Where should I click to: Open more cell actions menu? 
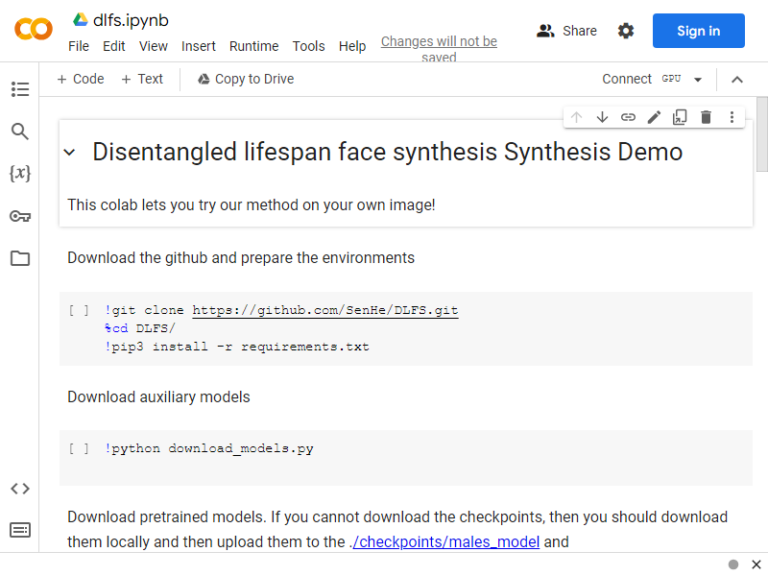[732, 117]
